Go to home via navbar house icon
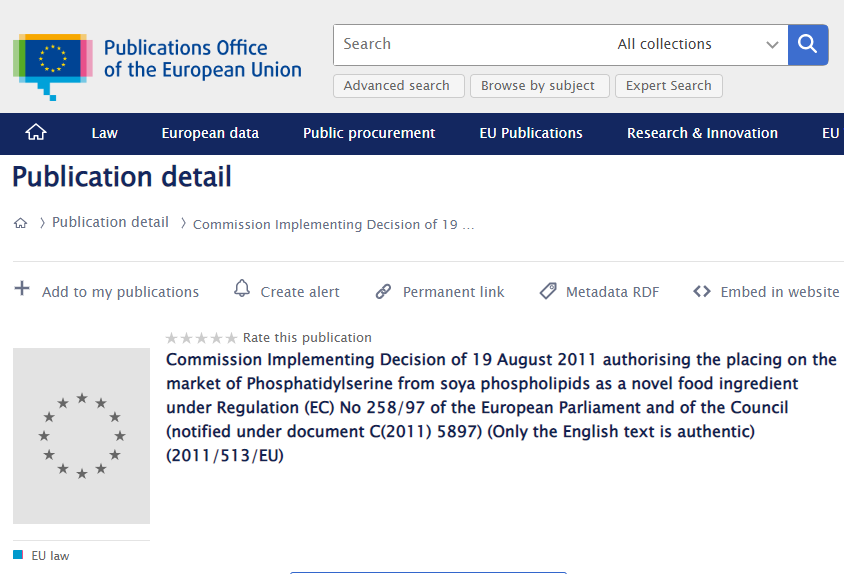This screenshot has width=844, height=574. click(x=36, y=132)
